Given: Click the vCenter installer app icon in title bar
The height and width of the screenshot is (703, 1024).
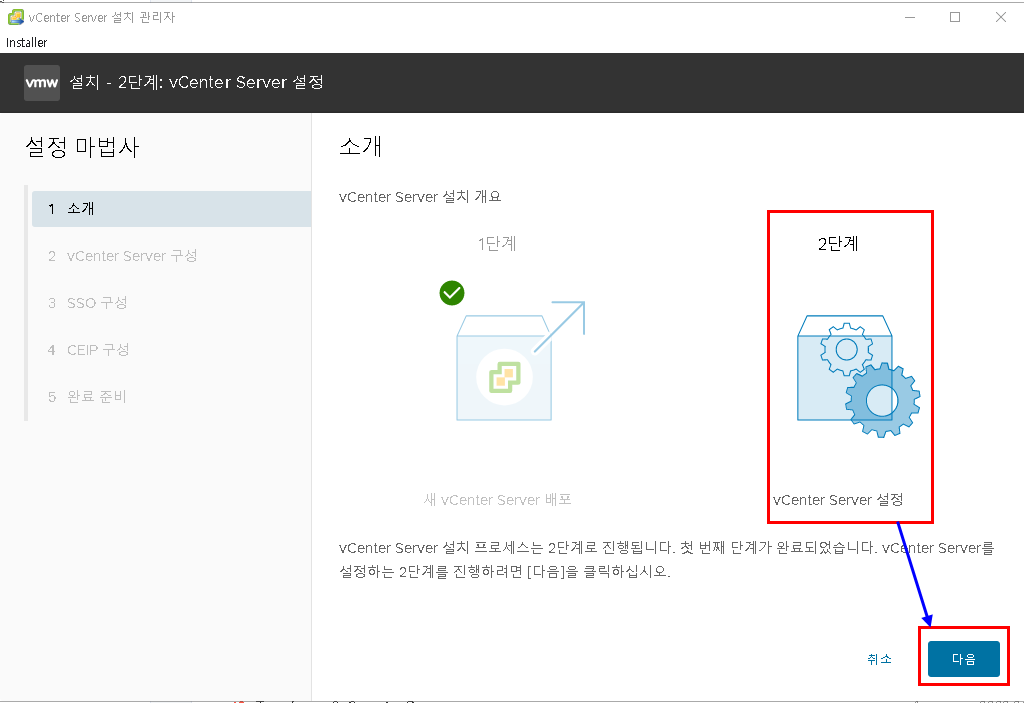Looking at the screenshot, I should pyautogui.click(x=16, y=18).
